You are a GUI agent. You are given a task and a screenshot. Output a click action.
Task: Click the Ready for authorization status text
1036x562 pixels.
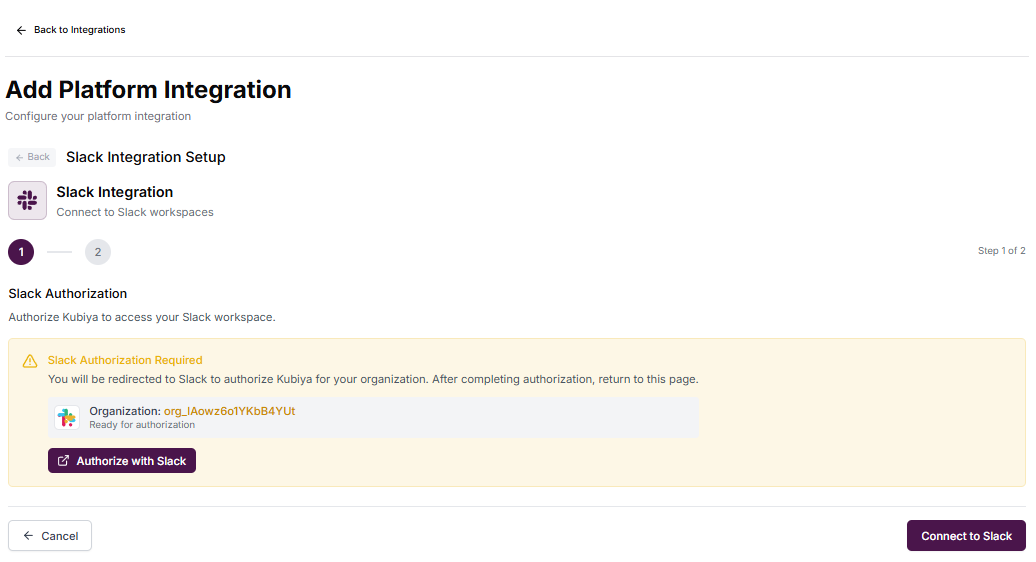click(142, 425)
